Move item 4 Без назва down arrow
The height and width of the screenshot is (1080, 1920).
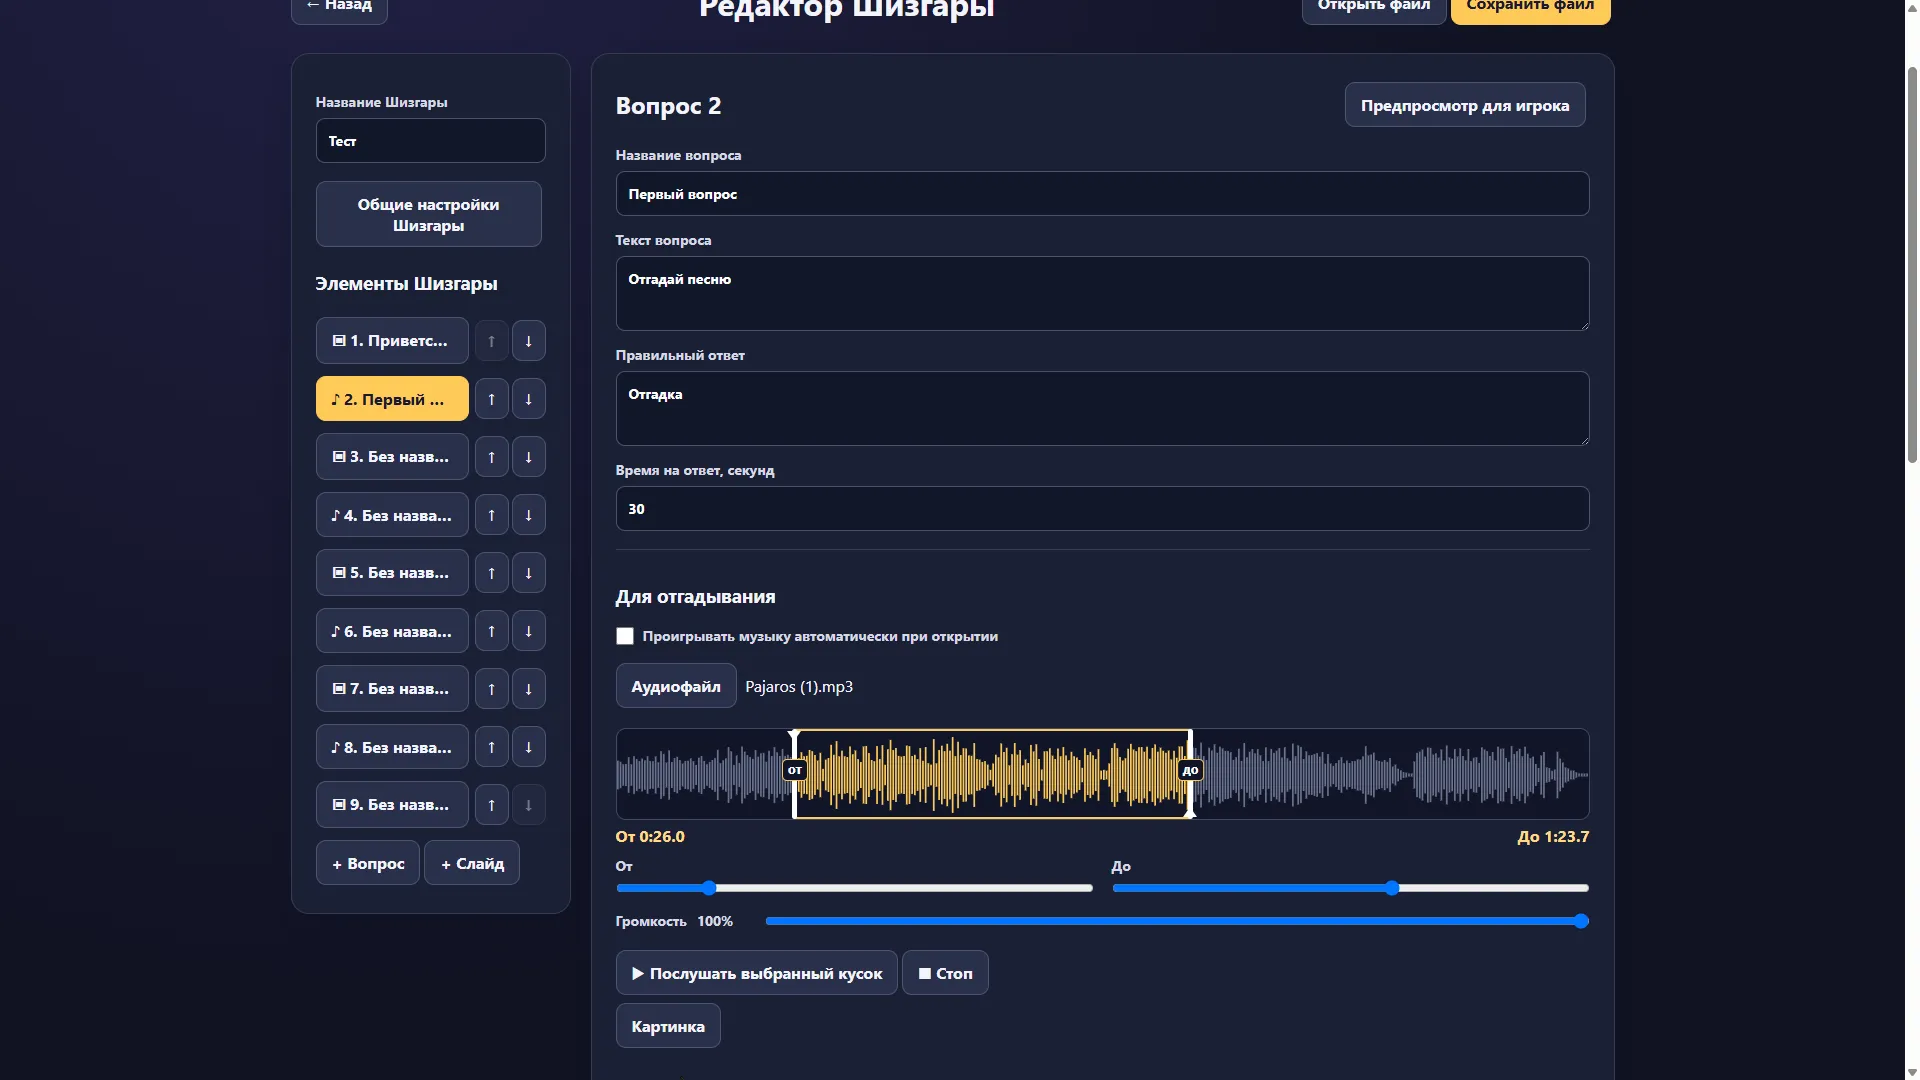click(528, 515)
